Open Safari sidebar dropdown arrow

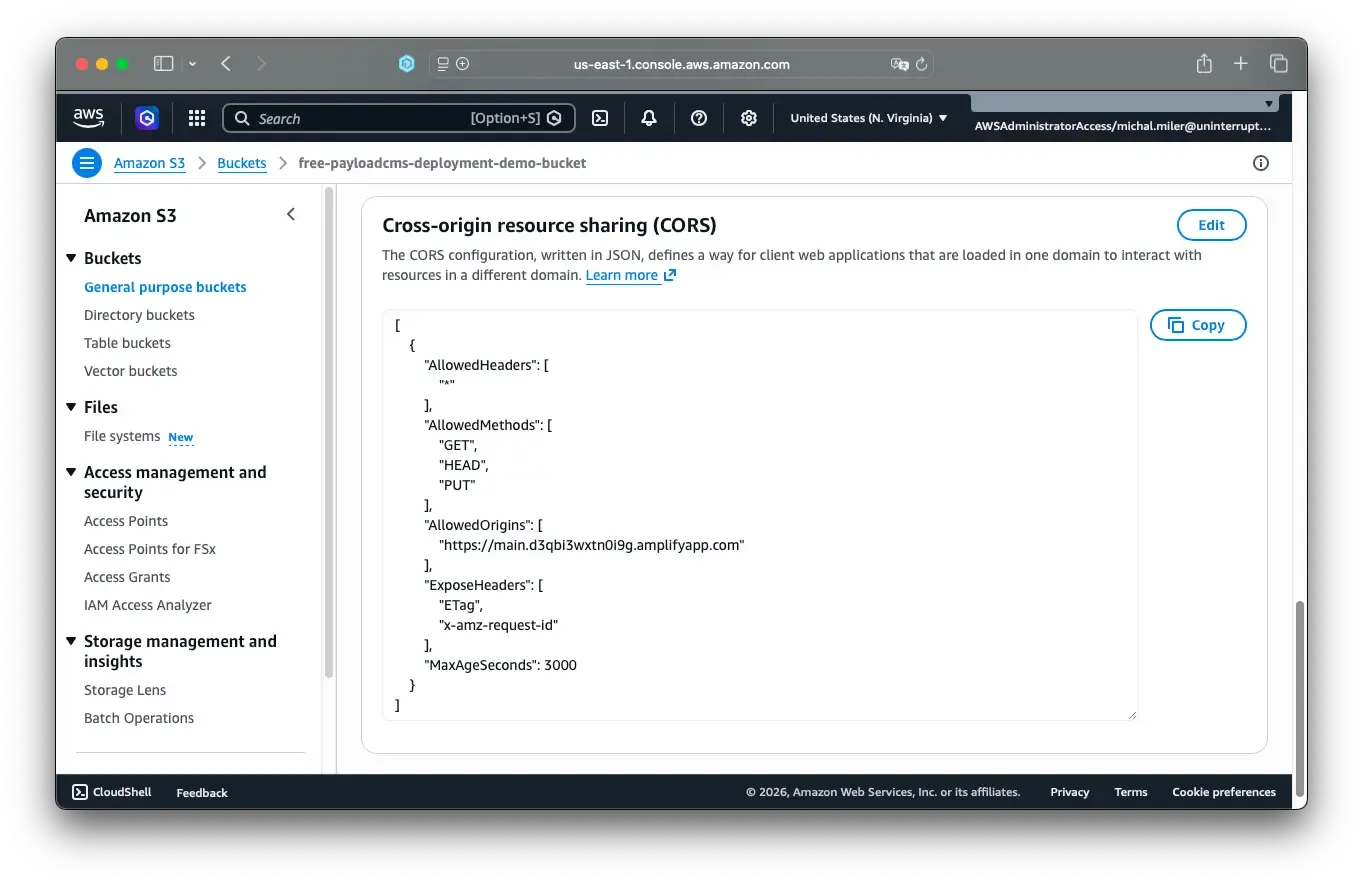pyautogui.click(x=192, y=64)
